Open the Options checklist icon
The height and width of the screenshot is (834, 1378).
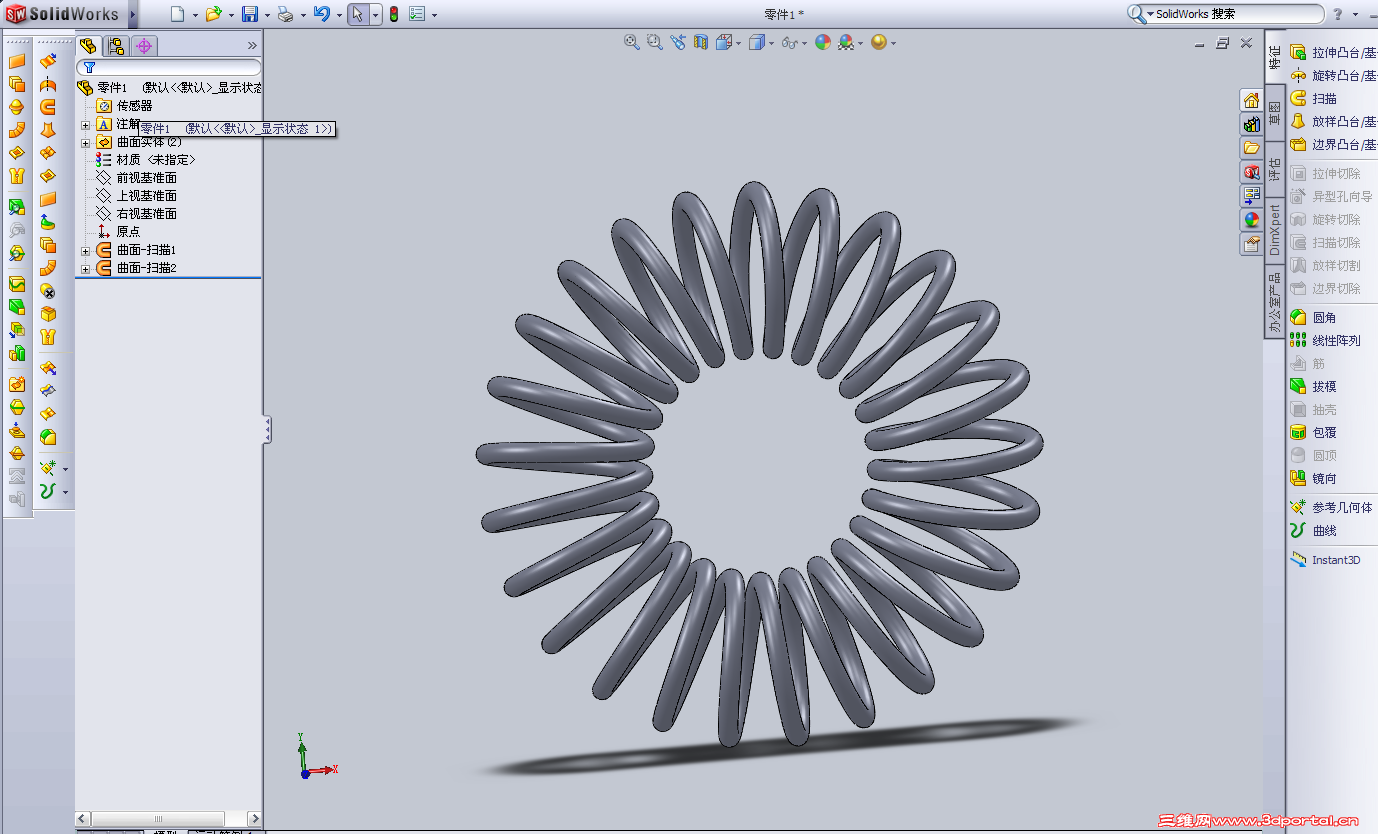417,14
